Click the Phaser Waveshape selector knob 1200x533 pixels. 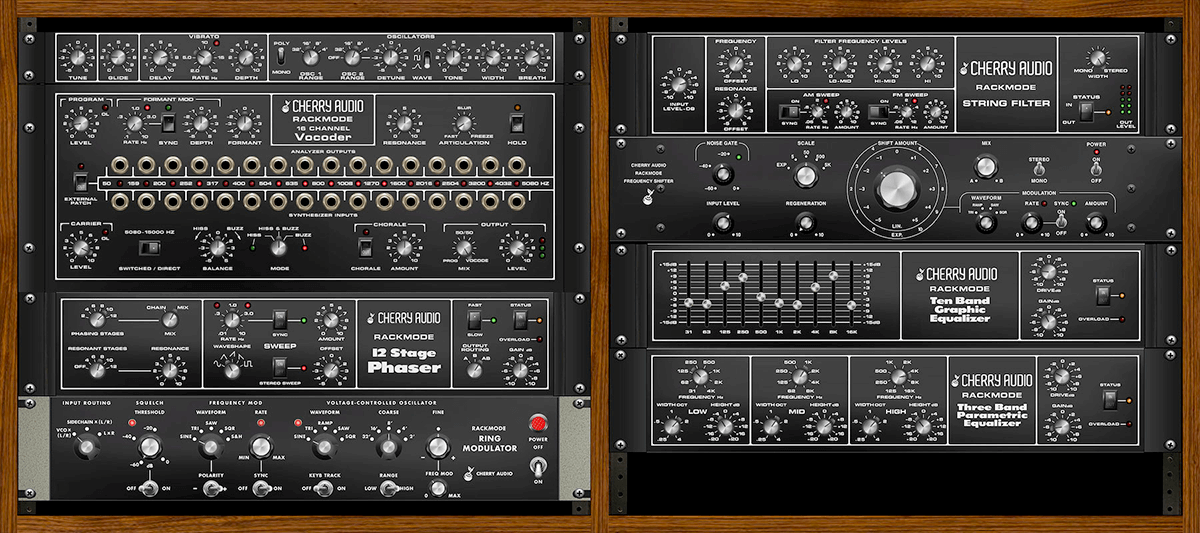pos(230,370)
